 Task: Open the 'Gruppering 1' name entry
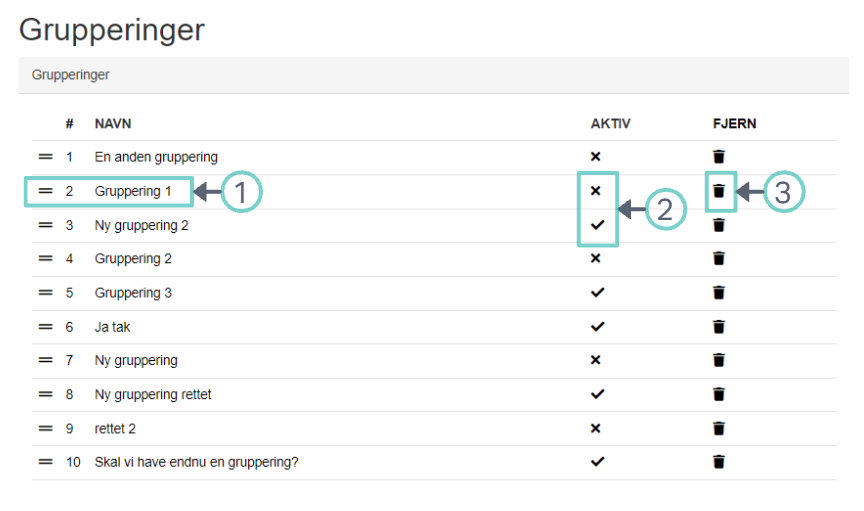click(x=133, y=191)
